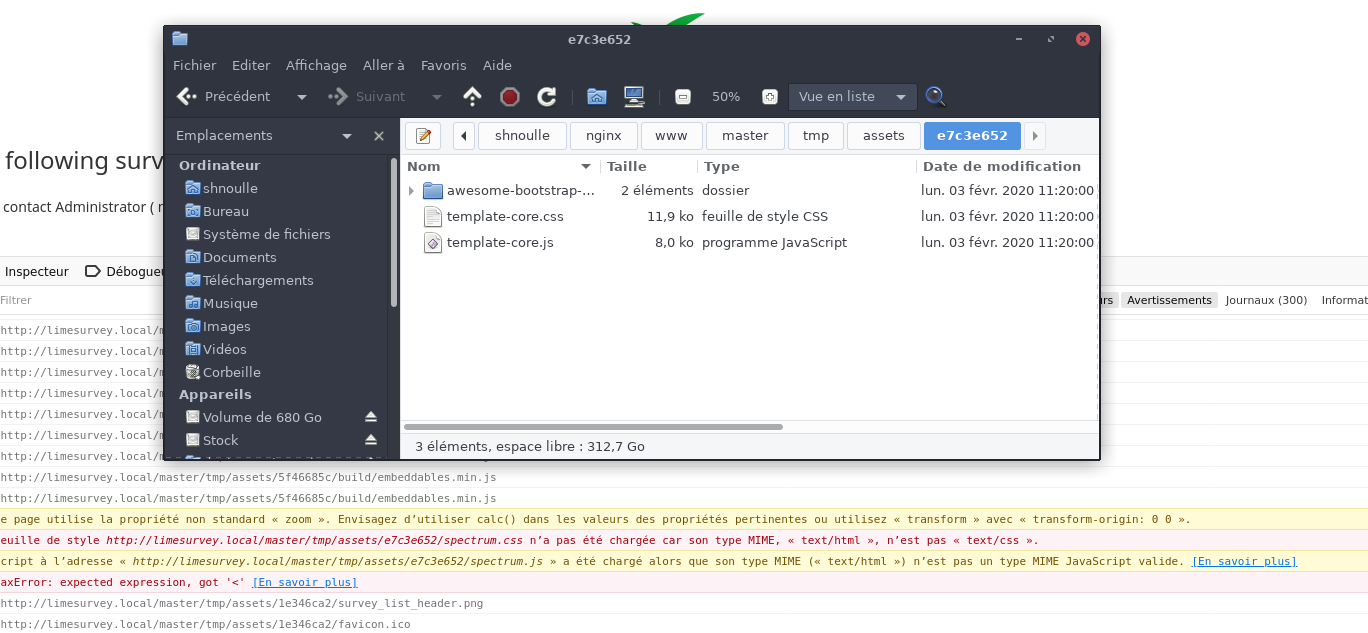Click the computer icon in the toolbar
This screenshot has width=1368, height=633.
coord(633,97)
